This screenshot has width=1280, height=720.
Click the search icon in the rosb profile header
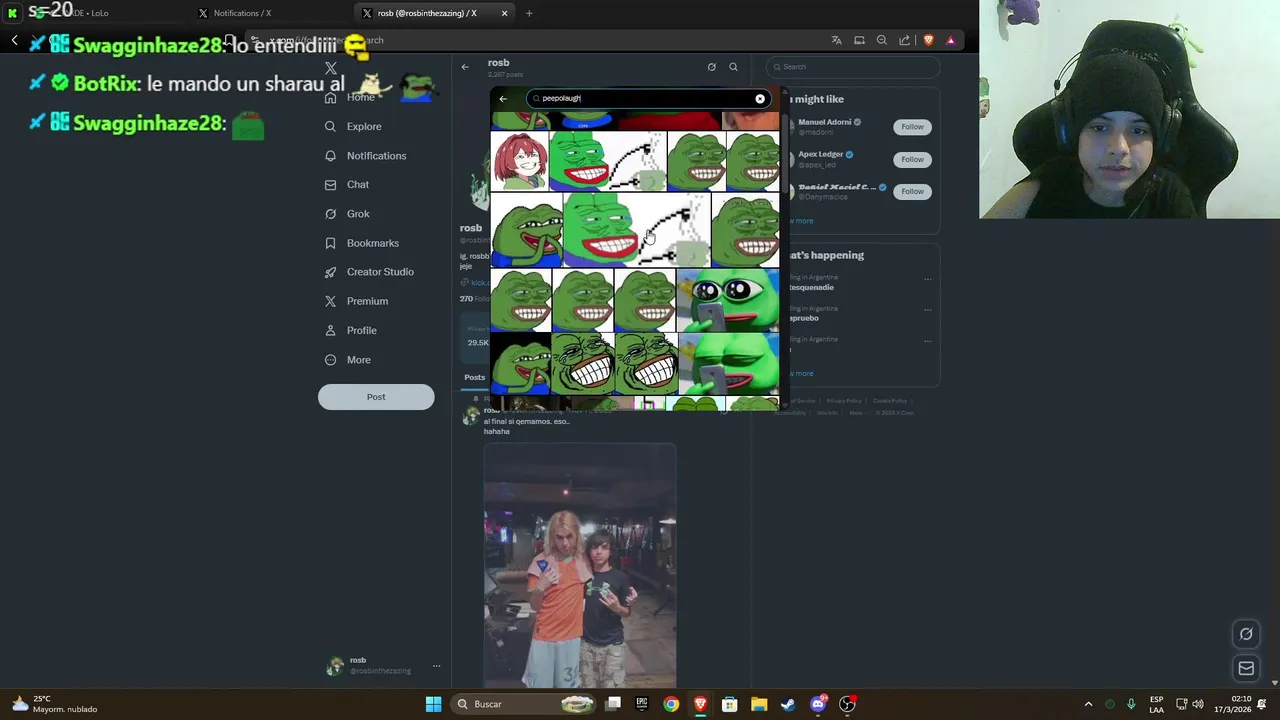(x=733, y=67)
